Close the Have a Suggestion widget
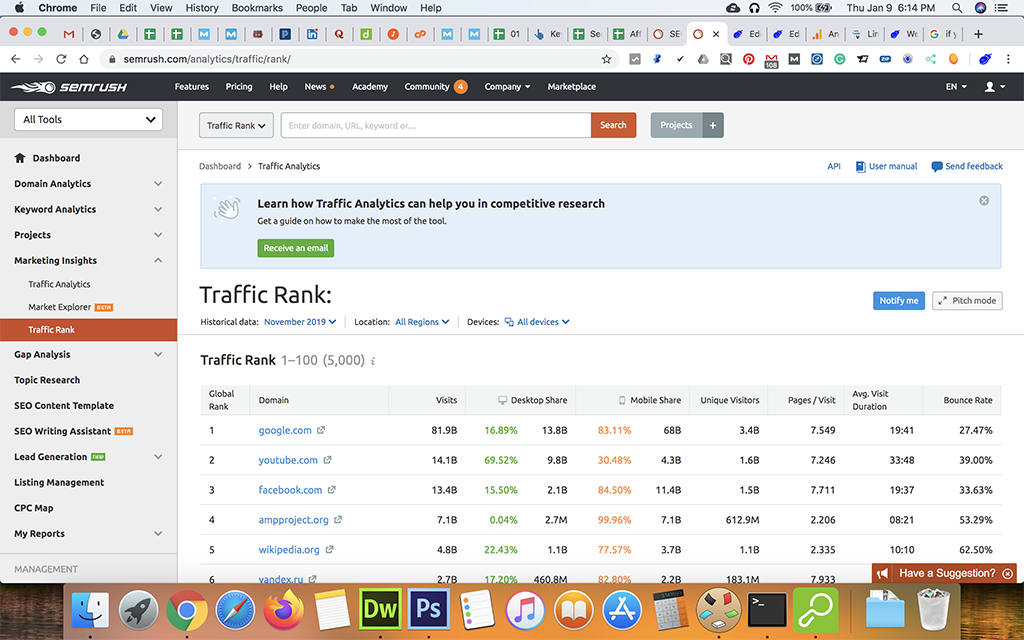 [x=1007, y=573]
